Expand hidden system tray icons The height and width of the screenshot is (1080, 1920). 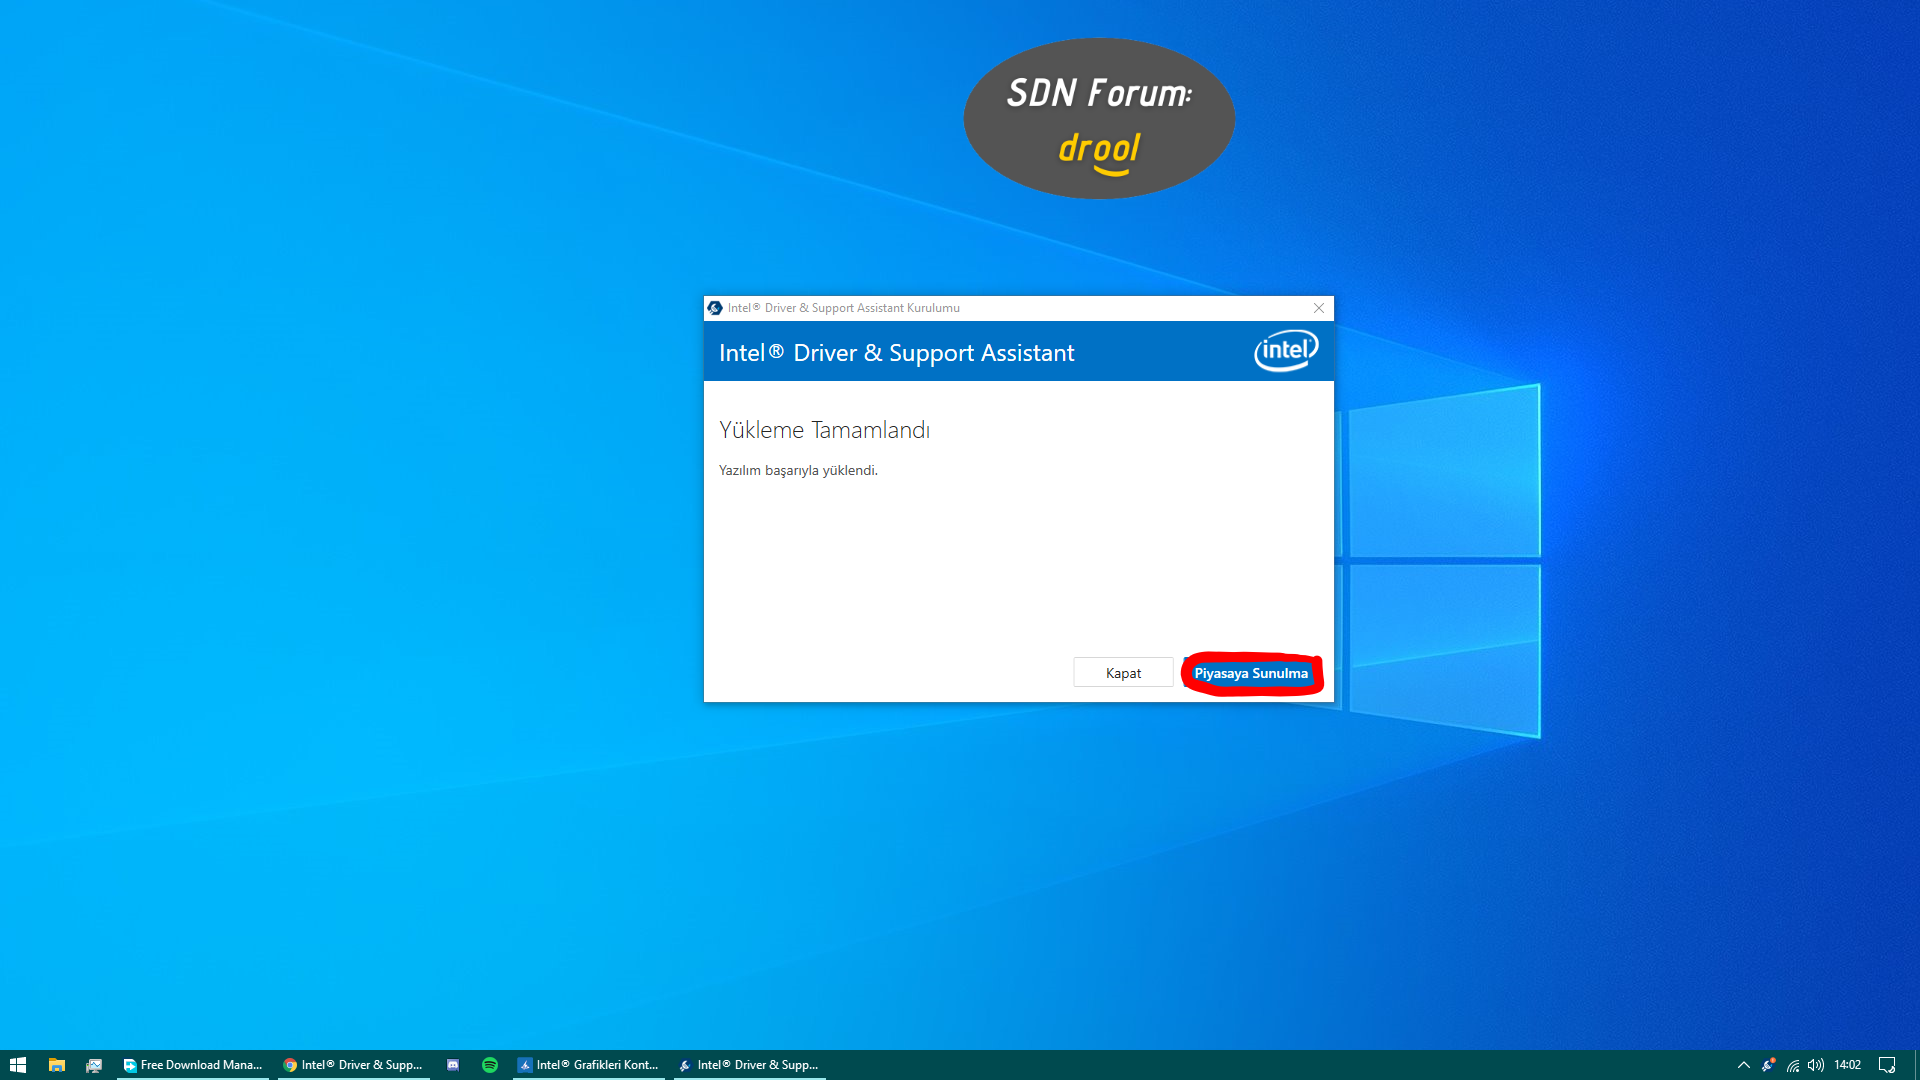(1744, 1065)
